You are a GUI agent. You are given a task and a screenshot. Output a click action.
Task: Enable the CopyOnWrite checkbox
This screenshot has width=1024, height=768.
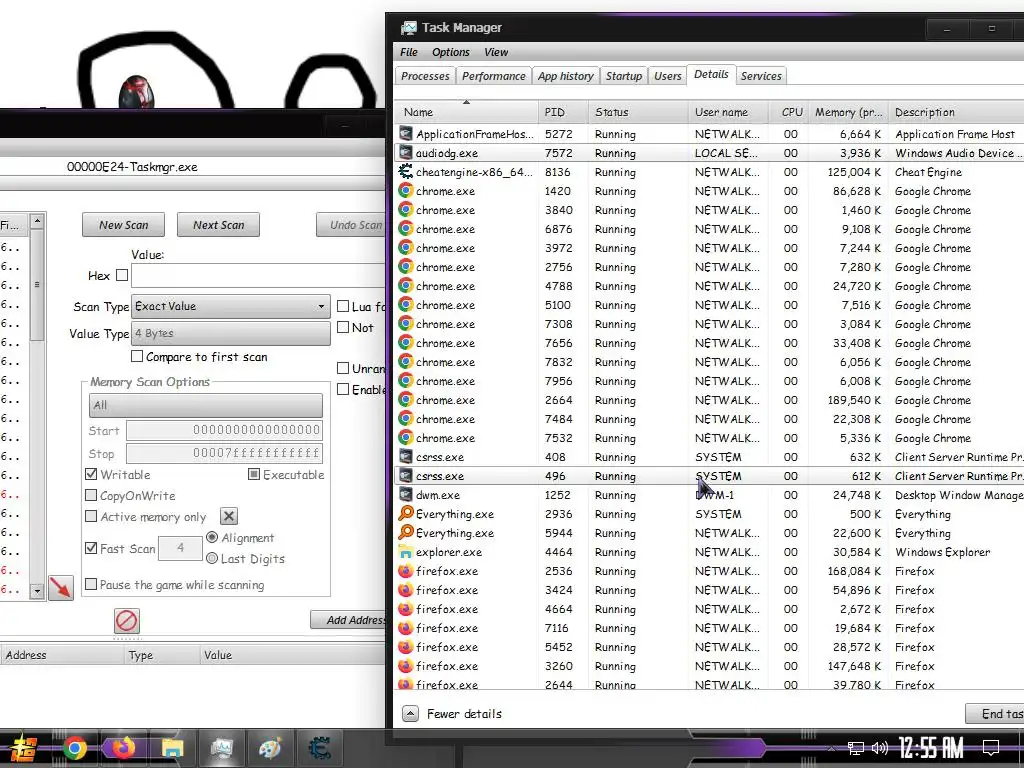coord(91,495)
